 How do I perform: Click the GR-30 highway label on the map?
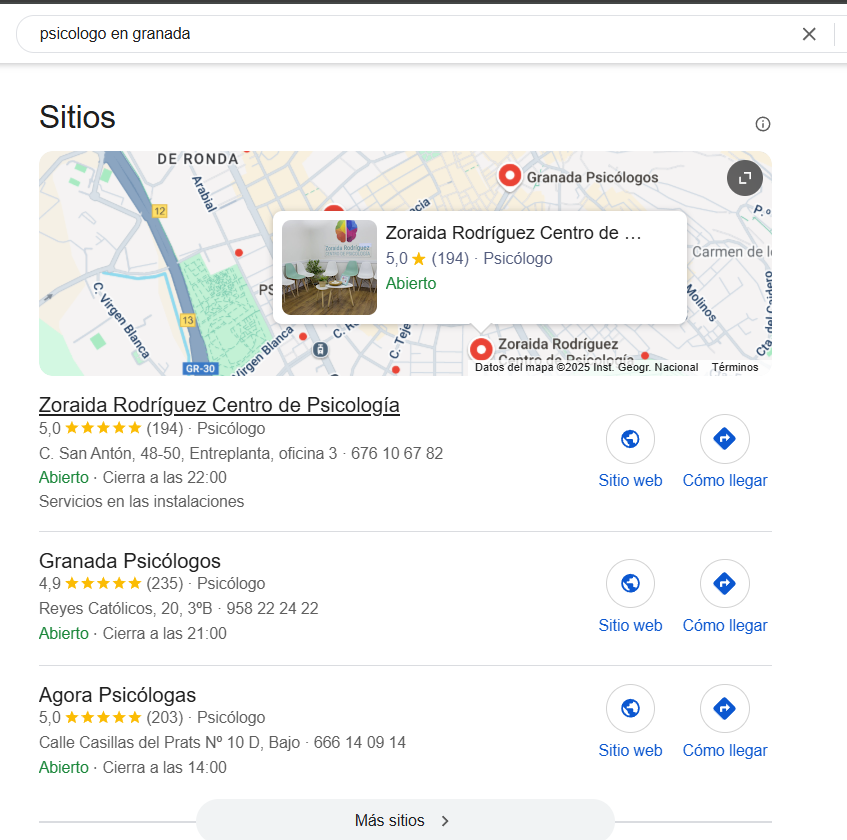(x=200, y=368)
